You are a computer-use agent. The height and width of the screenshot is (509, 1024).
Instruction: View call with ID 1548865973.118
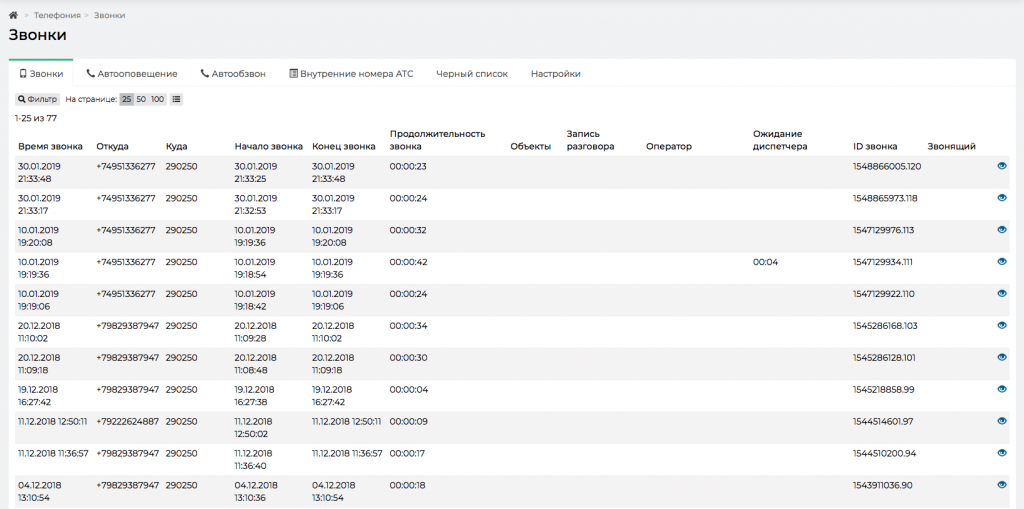click(x=1002, y=198)
